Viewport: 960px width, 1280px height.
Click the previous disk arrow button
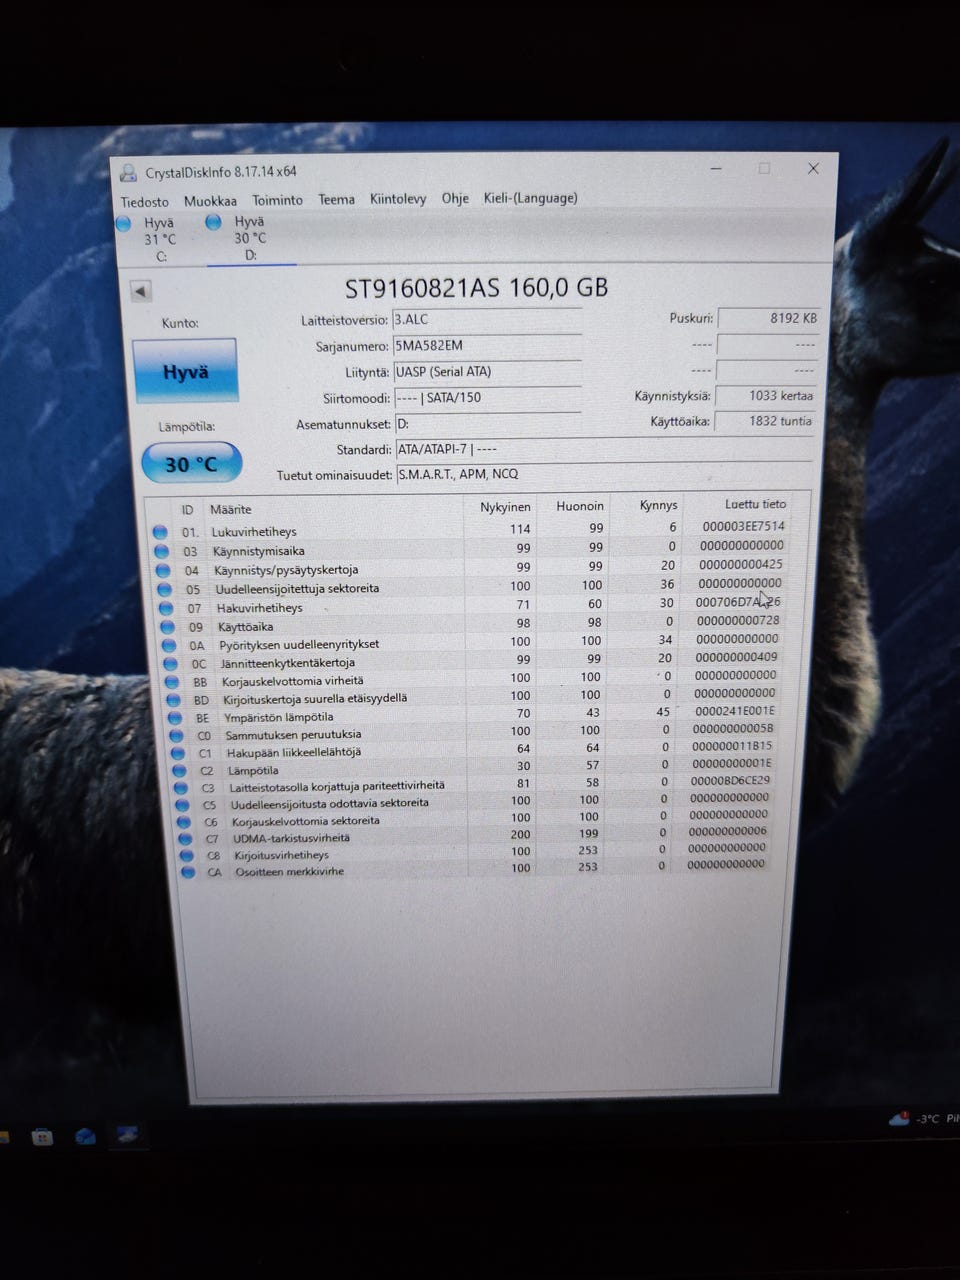pos(141,291)
